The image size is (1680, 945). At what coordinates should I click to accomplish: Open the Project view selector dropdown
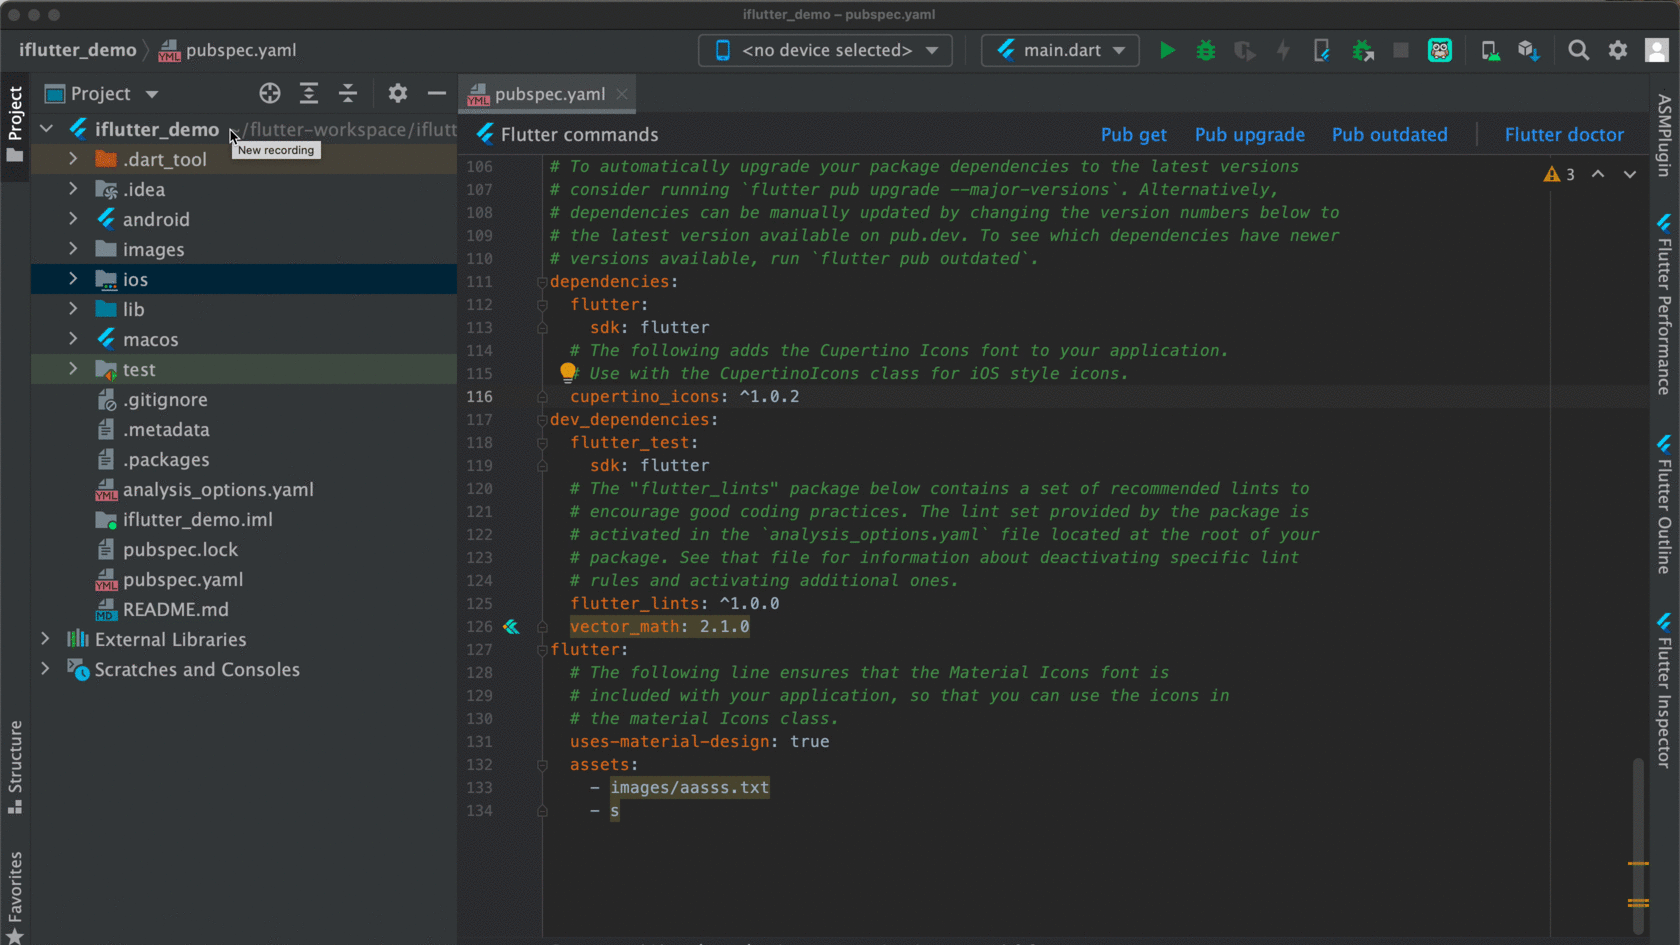click(x=102, y=93)
